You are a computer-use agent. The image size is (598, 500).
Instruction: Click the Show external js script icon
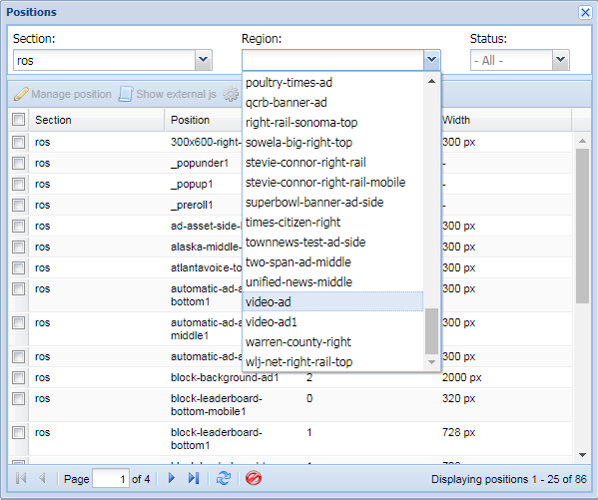point(125,94)
